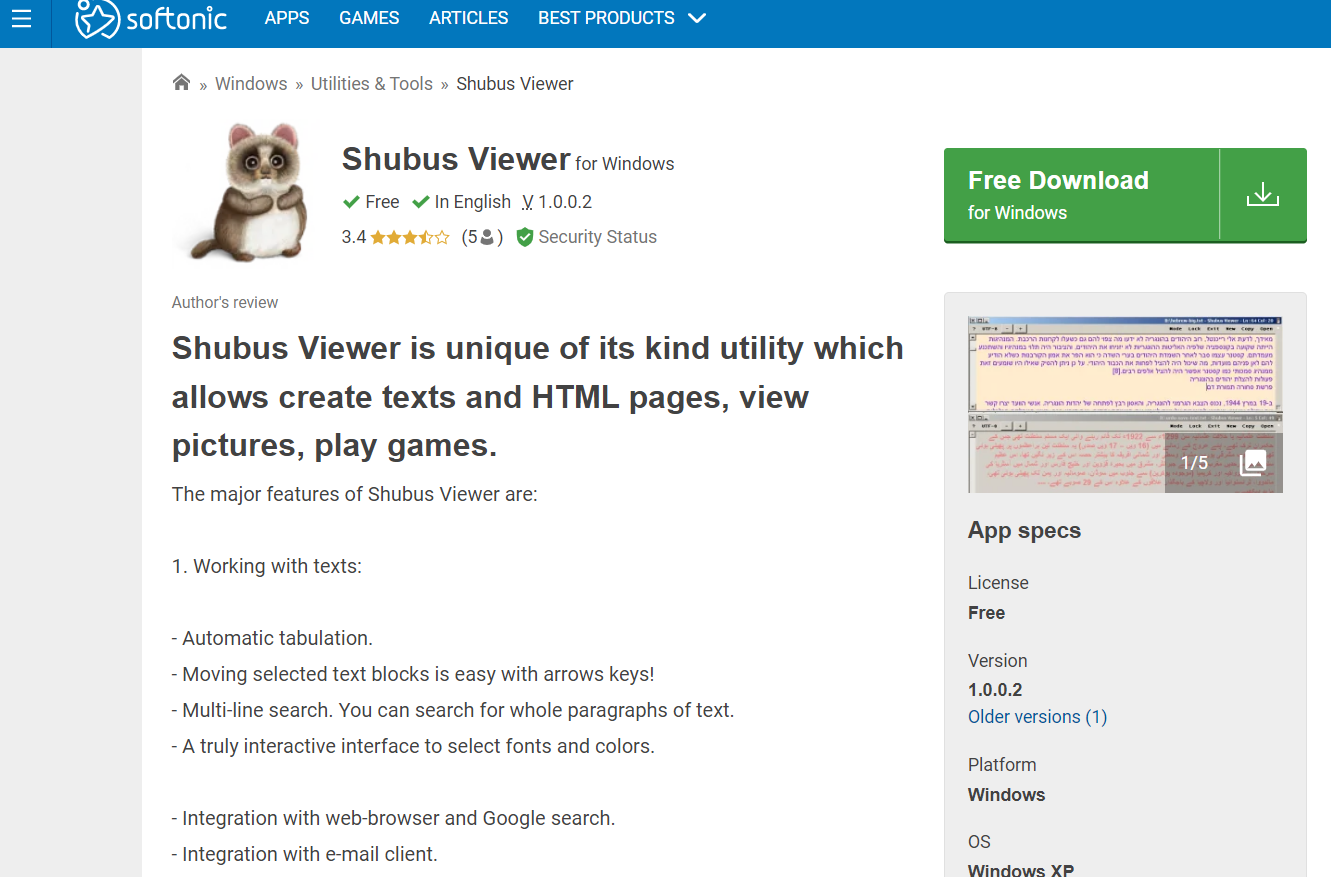Expand the BEST PRODUCTS dropdown

(x=622, y=18)
